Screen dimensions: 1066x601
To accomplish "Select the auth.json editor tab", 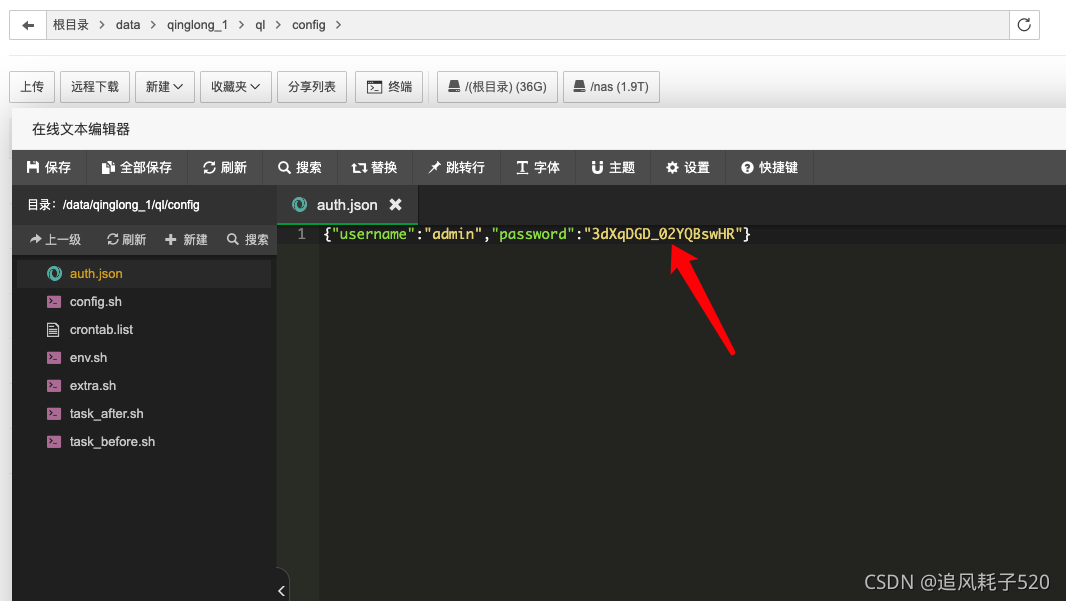I will (x=347, y=205).
